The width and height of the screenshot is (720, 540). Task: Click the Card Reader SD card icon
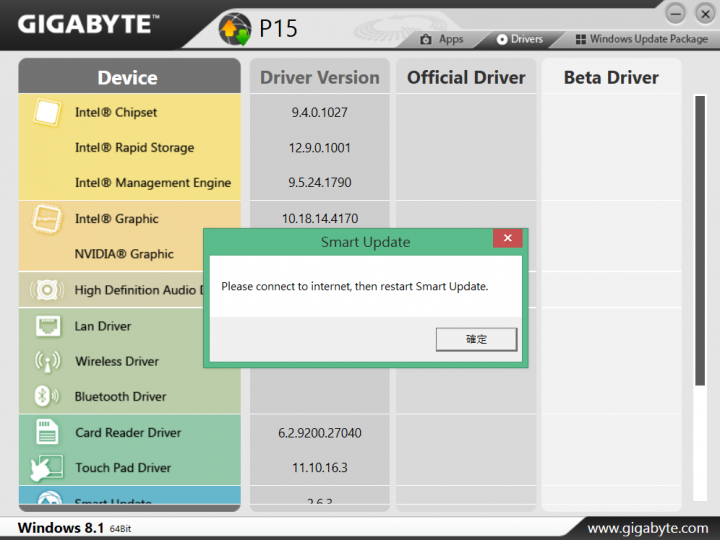[47, 432]
